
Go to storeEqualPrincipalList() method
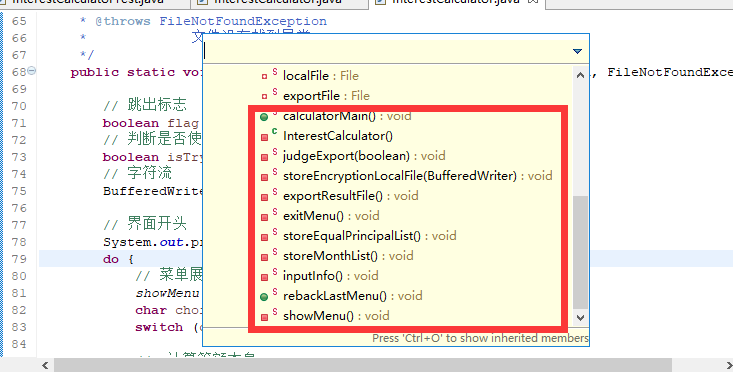[x=369, y=236]
